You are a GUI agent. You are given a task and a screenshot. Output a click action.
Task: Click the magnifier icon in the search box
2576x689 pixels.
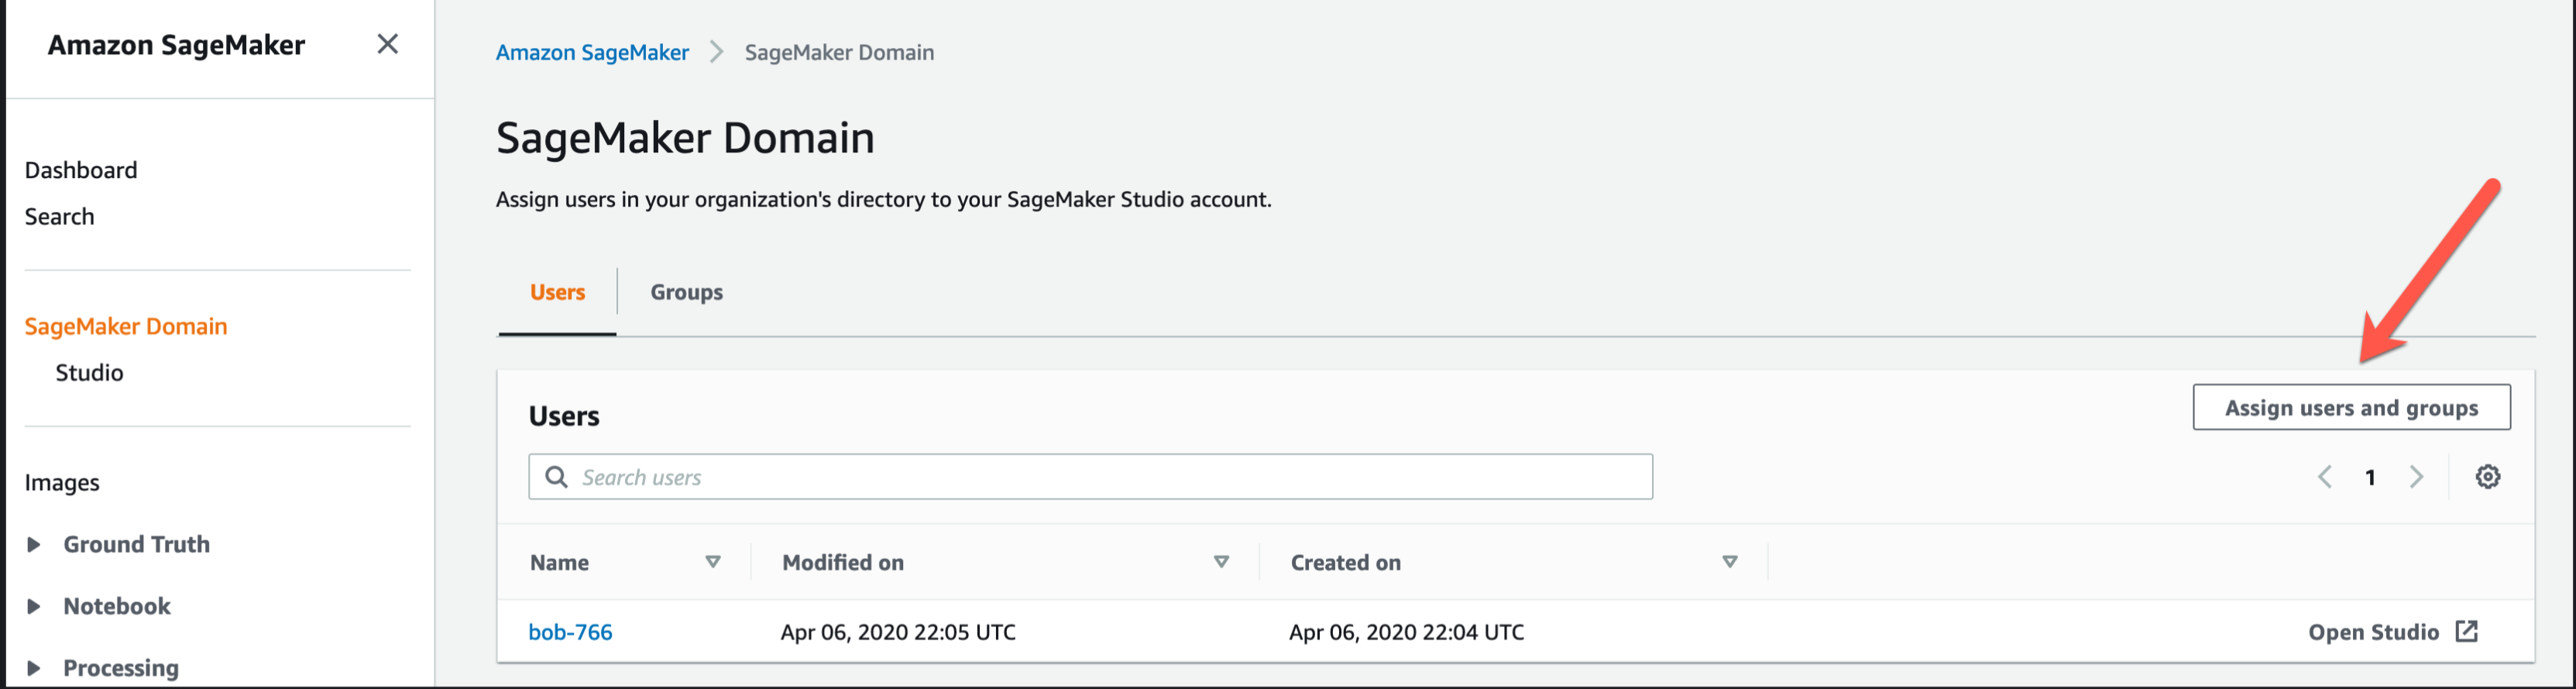[x=556, y=477]
